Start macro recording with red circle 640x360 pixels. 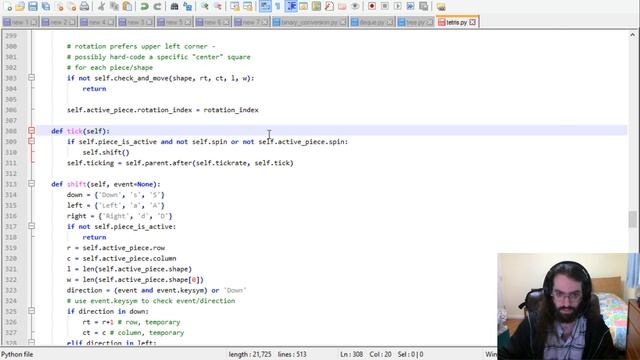click(x=372, y=6)
